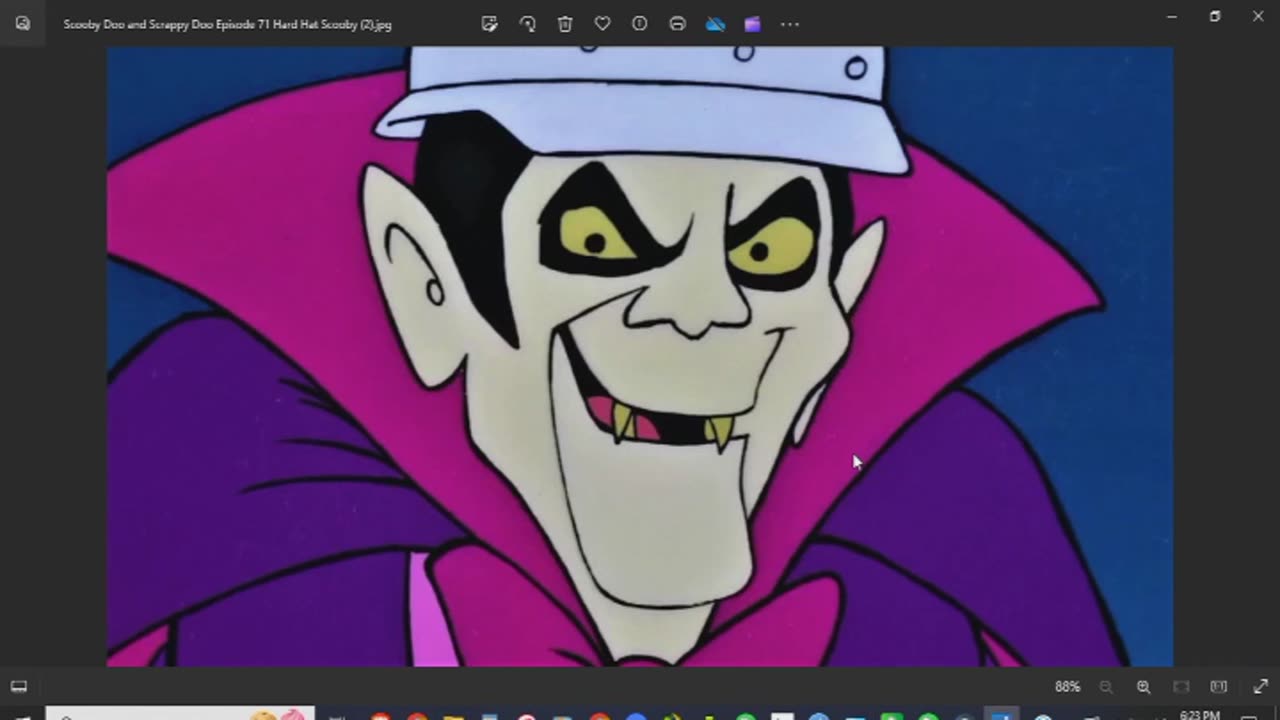Toggle the filmstrip icon at the bottom left
Image resolution: width=1280 pixels, height=720 pixels.
tap(18, 687)
